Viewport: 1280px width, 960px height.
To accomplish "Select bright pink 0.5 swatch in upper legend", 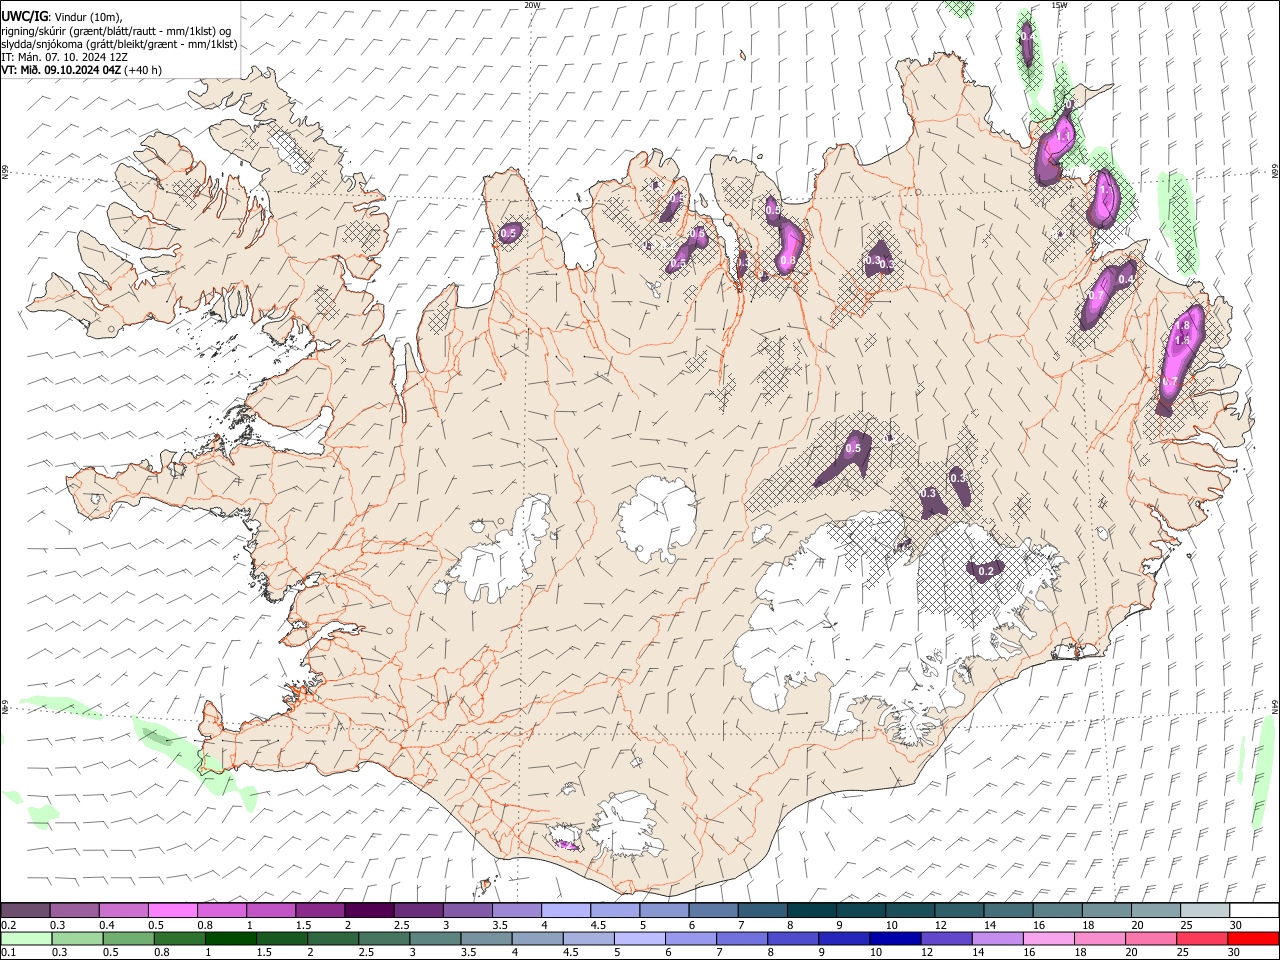I will (x=172, y=910).
